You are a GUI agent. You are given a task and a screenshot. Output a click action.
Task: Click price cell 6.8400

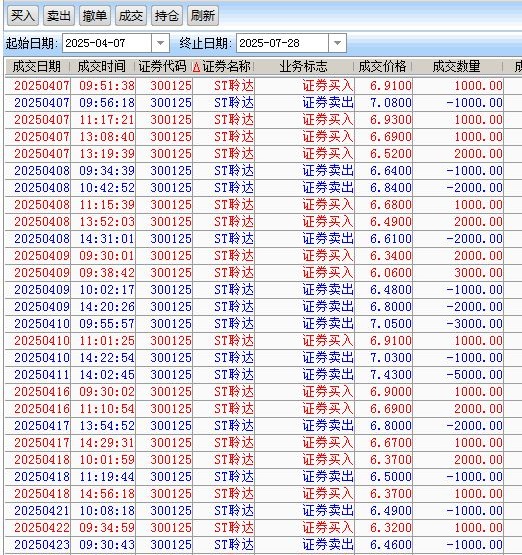391,188
